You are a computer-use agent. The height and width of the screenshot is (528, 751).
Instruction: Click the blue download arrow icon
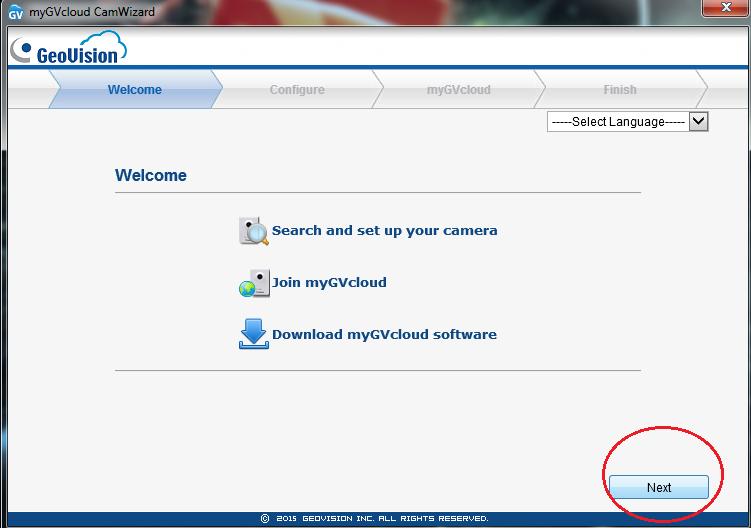tap(254, 334)
